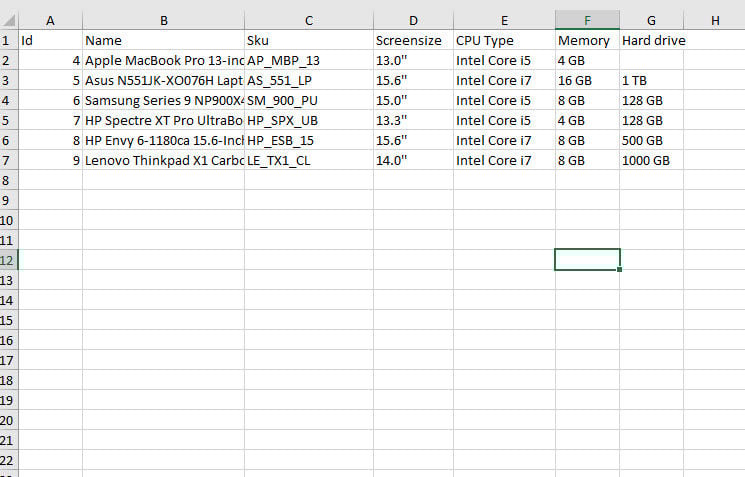Select row 1 header
This screenshot has width=745, height=477.
pos(9,40)
